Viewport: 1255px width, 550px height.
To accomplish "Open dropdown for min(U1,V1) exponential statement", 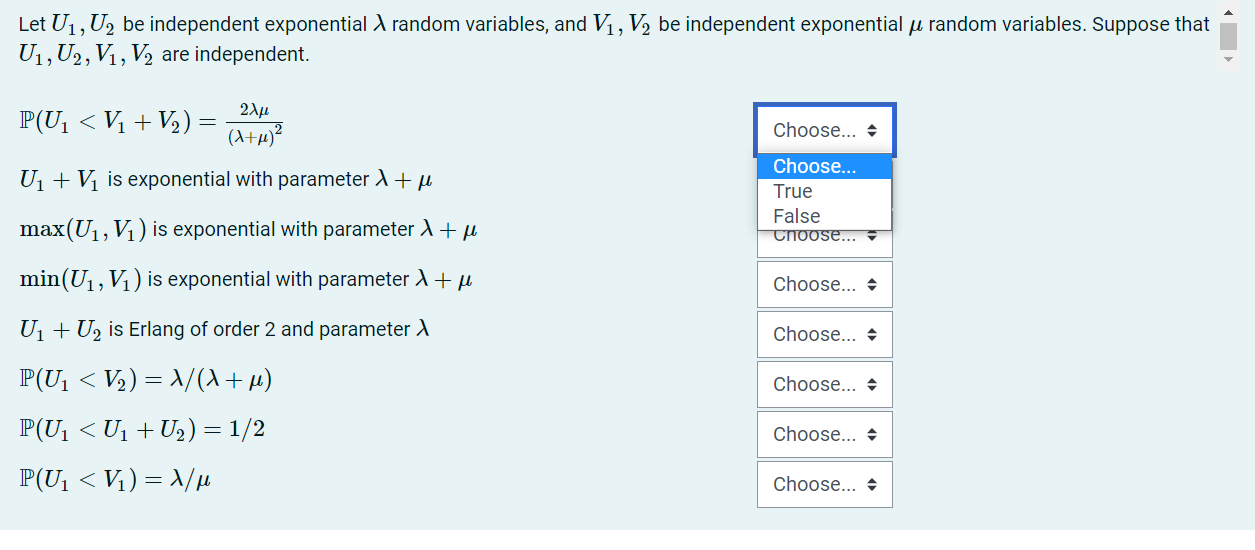I will click(x=825, y=284).
